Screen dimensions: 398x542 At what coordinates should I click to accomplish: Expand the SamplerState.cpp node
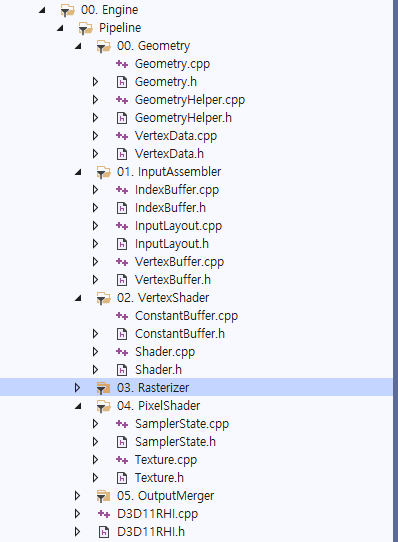coord(95,423)
